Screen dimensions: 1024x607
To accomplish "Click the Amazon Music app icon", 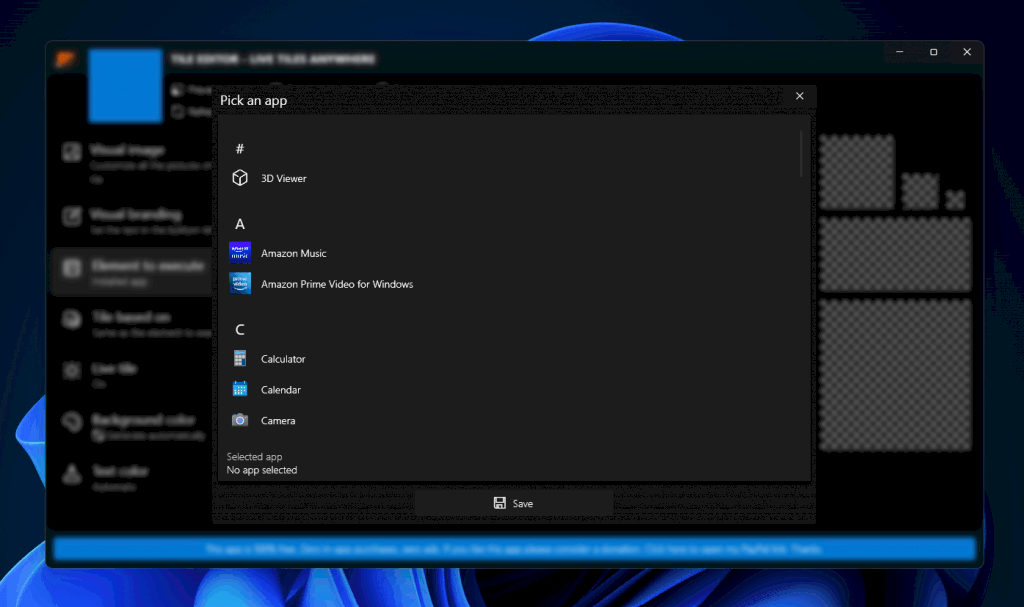I will point(240,253).
